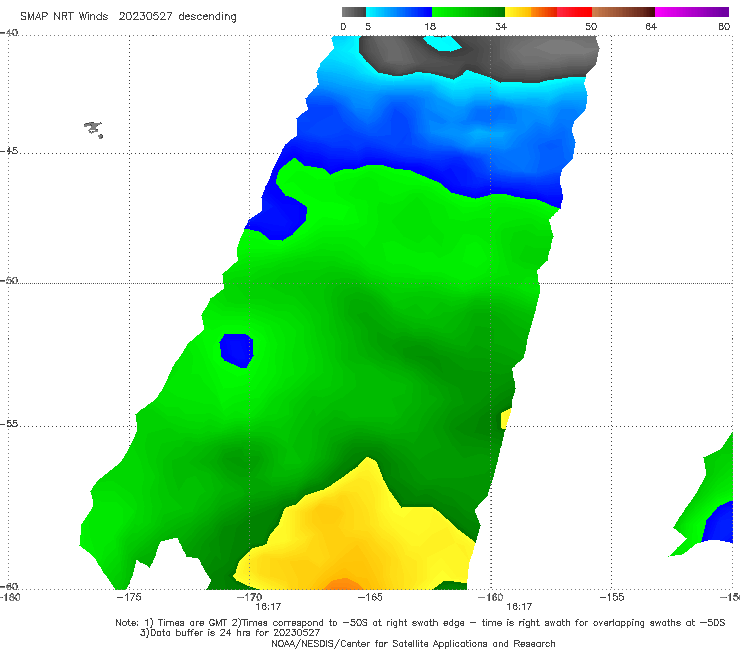This screenshot has width=740, height=650.
Task: Click the blue patch in the far-right partial swath
Action: click(718, 523)
